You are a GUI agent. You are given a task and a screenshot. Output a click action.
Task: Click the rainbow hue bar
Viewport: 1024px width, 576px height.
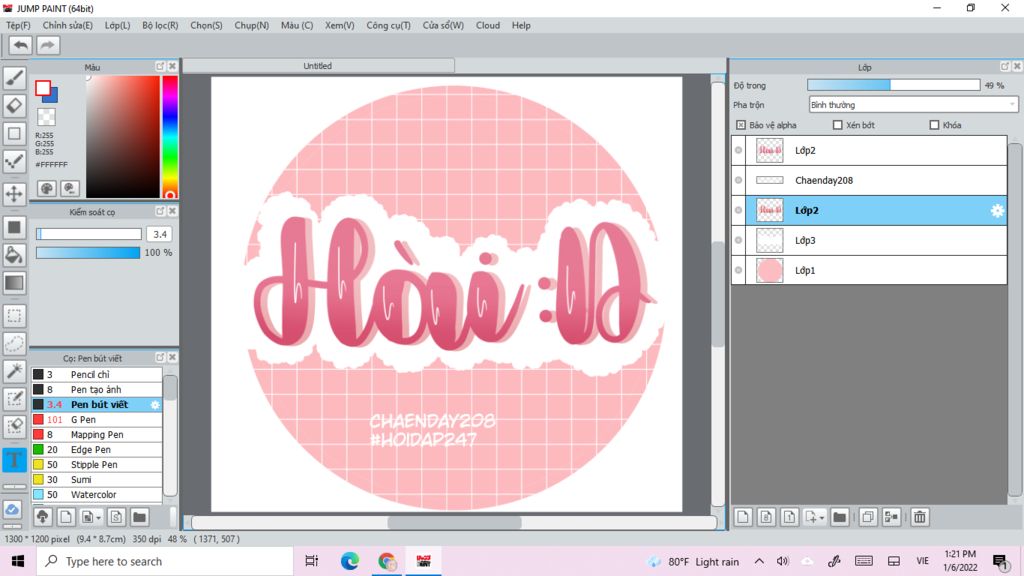tap(170, 136)
